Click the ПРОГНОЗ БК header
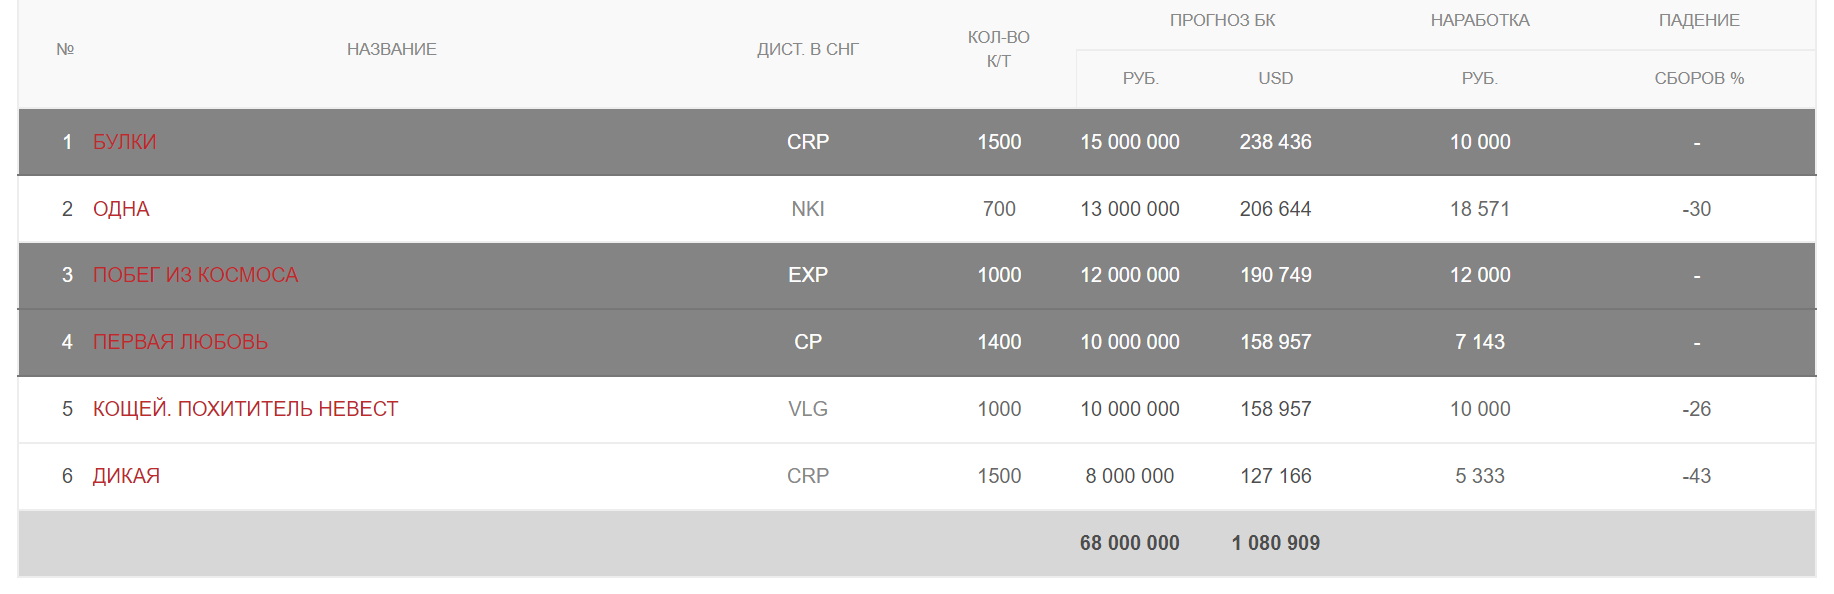Viewport: 1834px width, 594px height. (1222, 20)
